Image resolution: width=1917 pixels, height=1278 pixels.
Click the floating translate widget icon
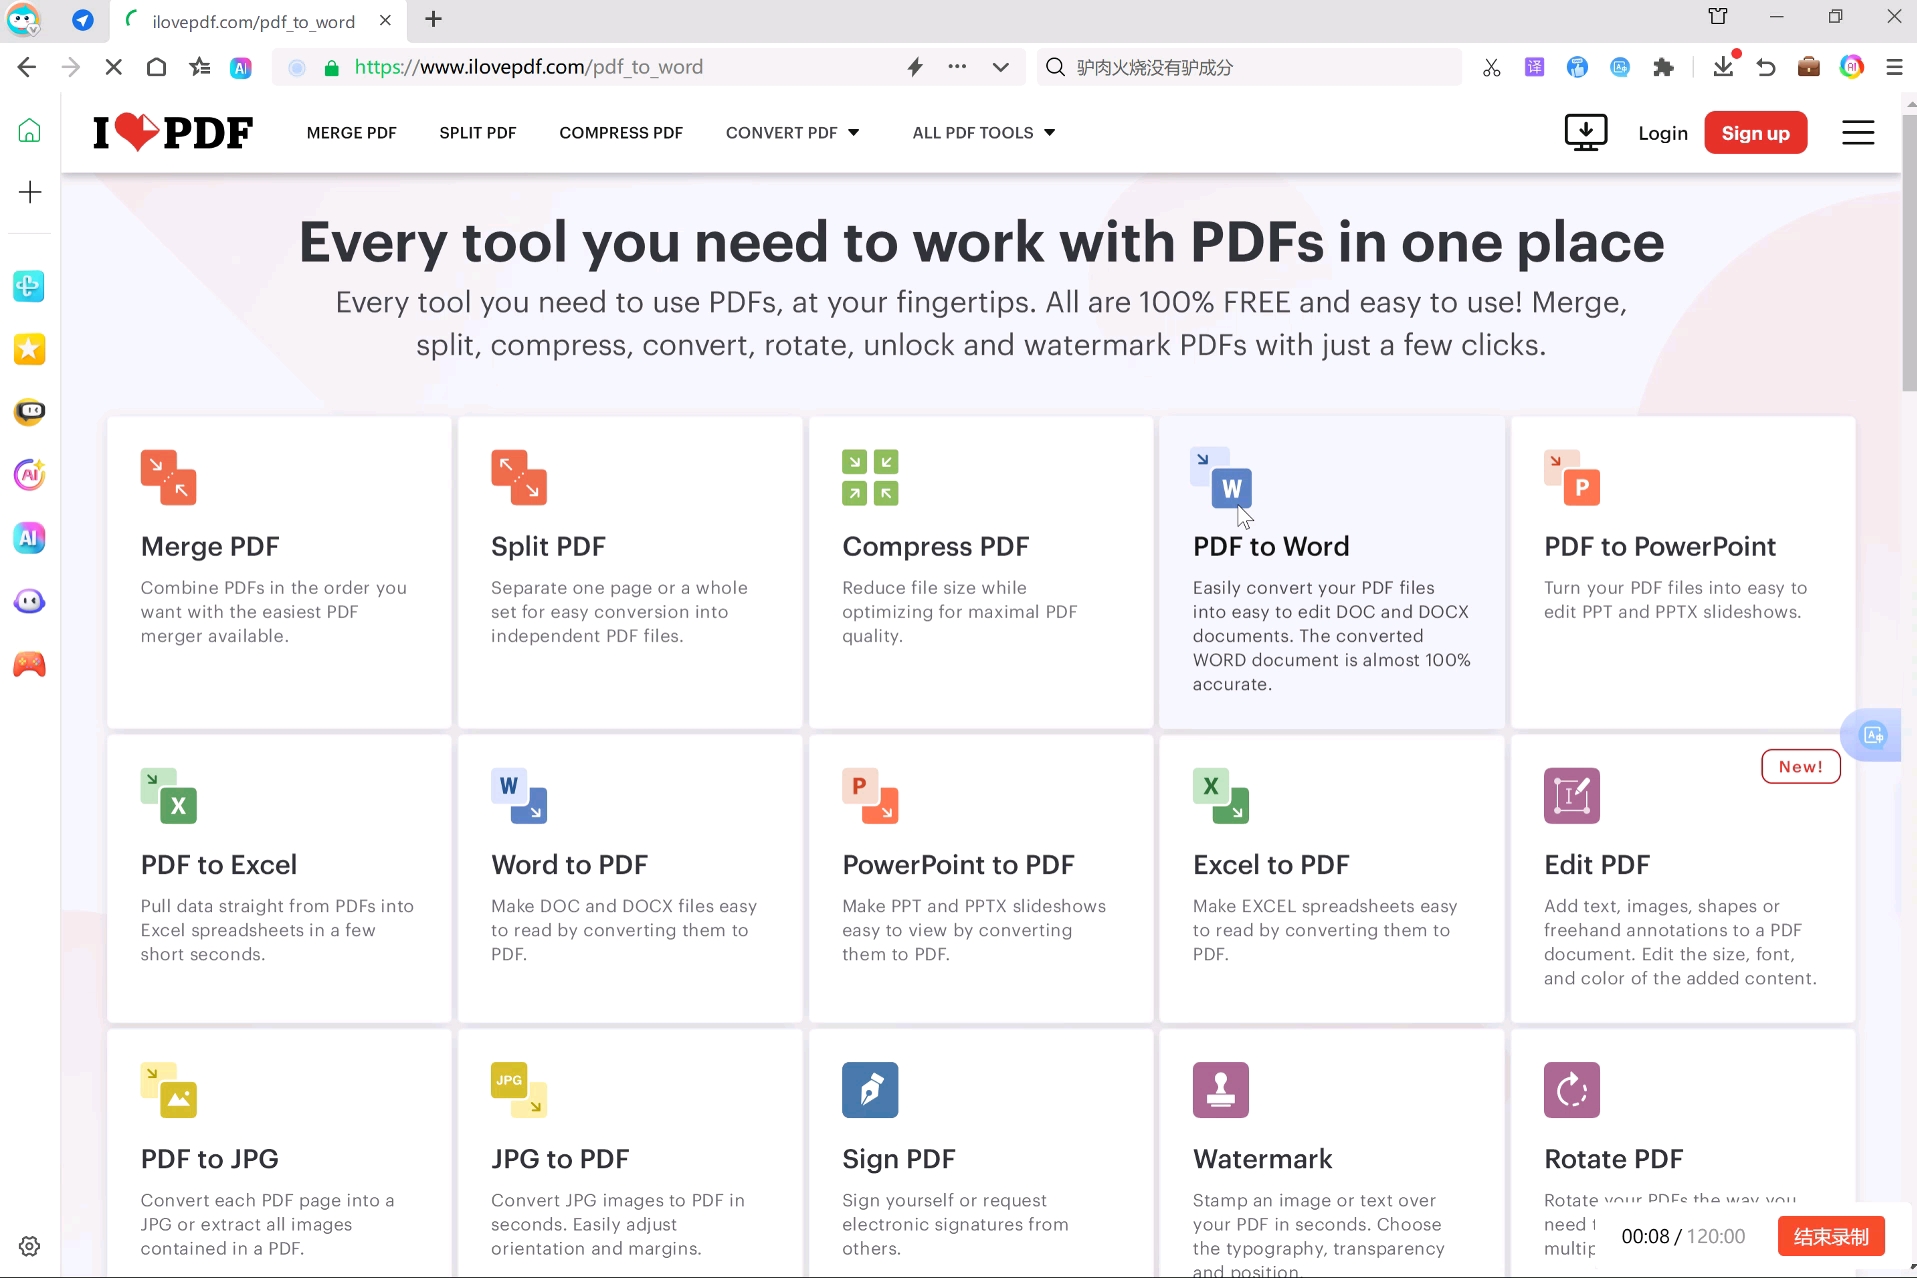coord(1873,735)
